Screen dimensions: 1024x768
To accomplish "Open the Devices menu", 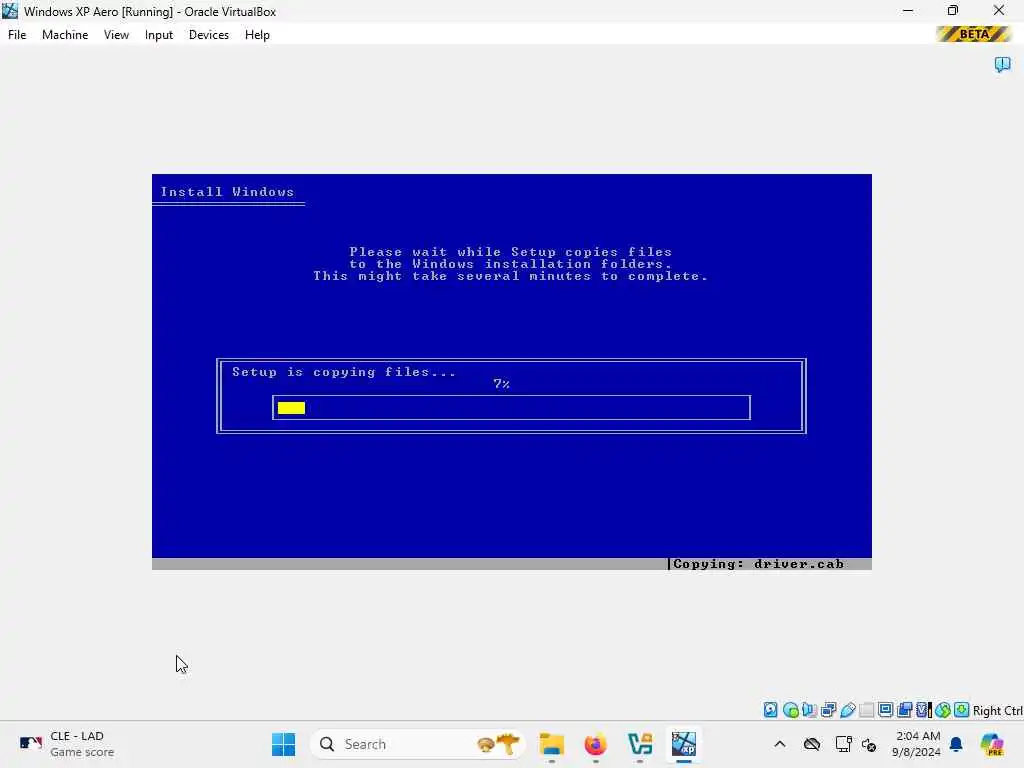I will click(208, 35).
